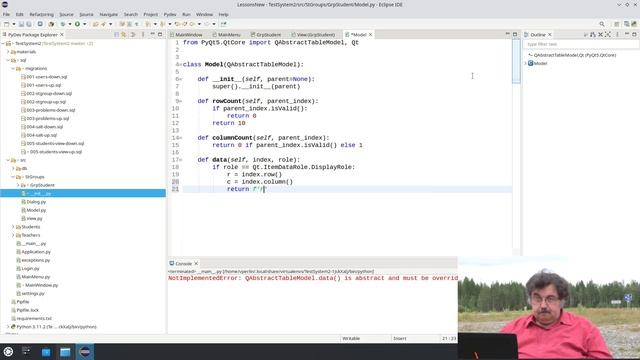Open the Window menu

[204, 14]
